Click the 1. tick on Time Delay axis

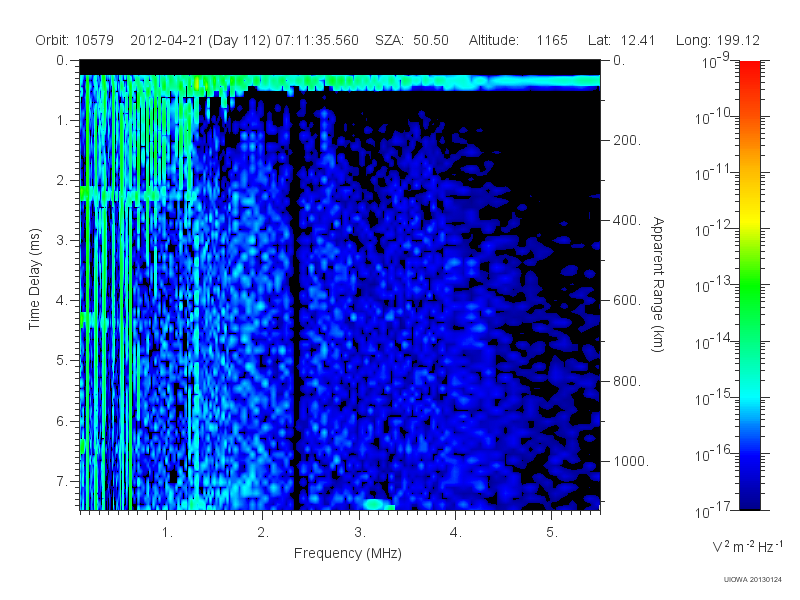62,120
